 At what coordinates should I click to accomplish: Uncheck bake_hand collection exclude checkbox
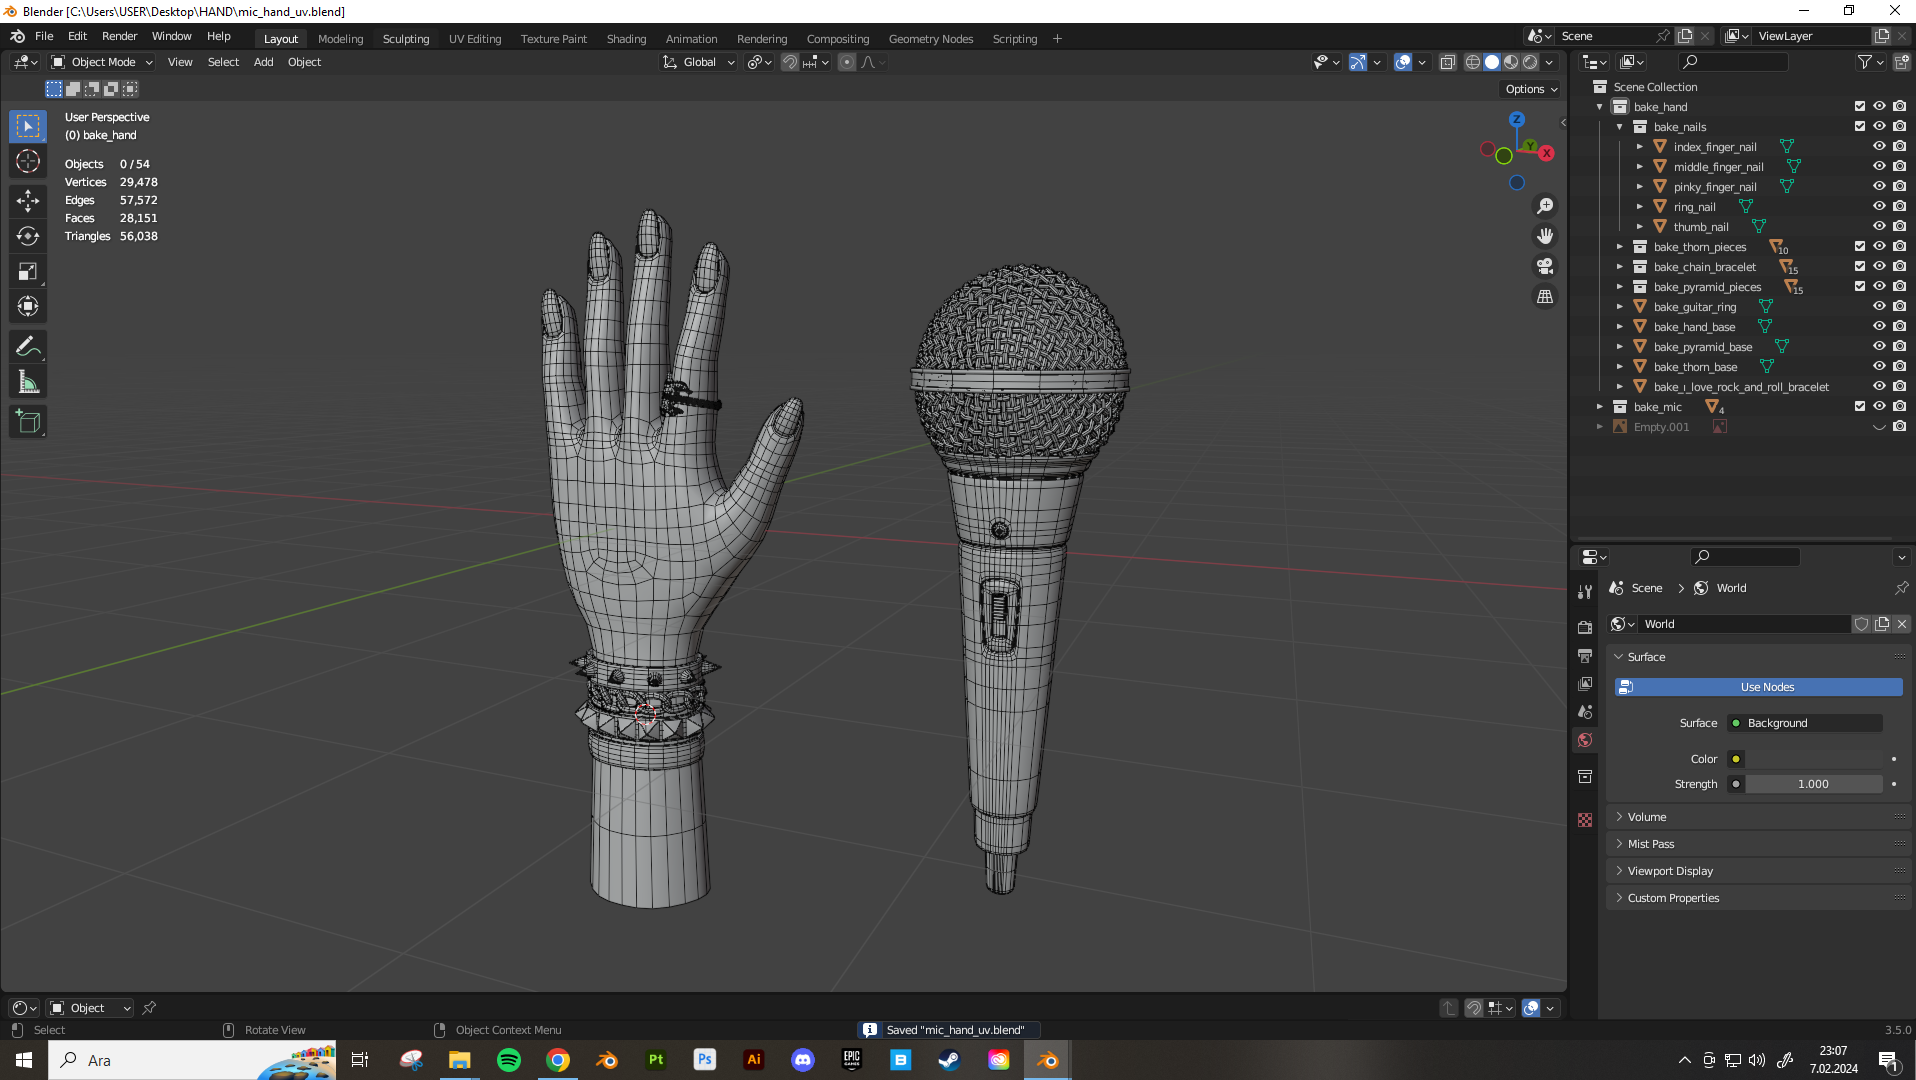coord(1860,106)
